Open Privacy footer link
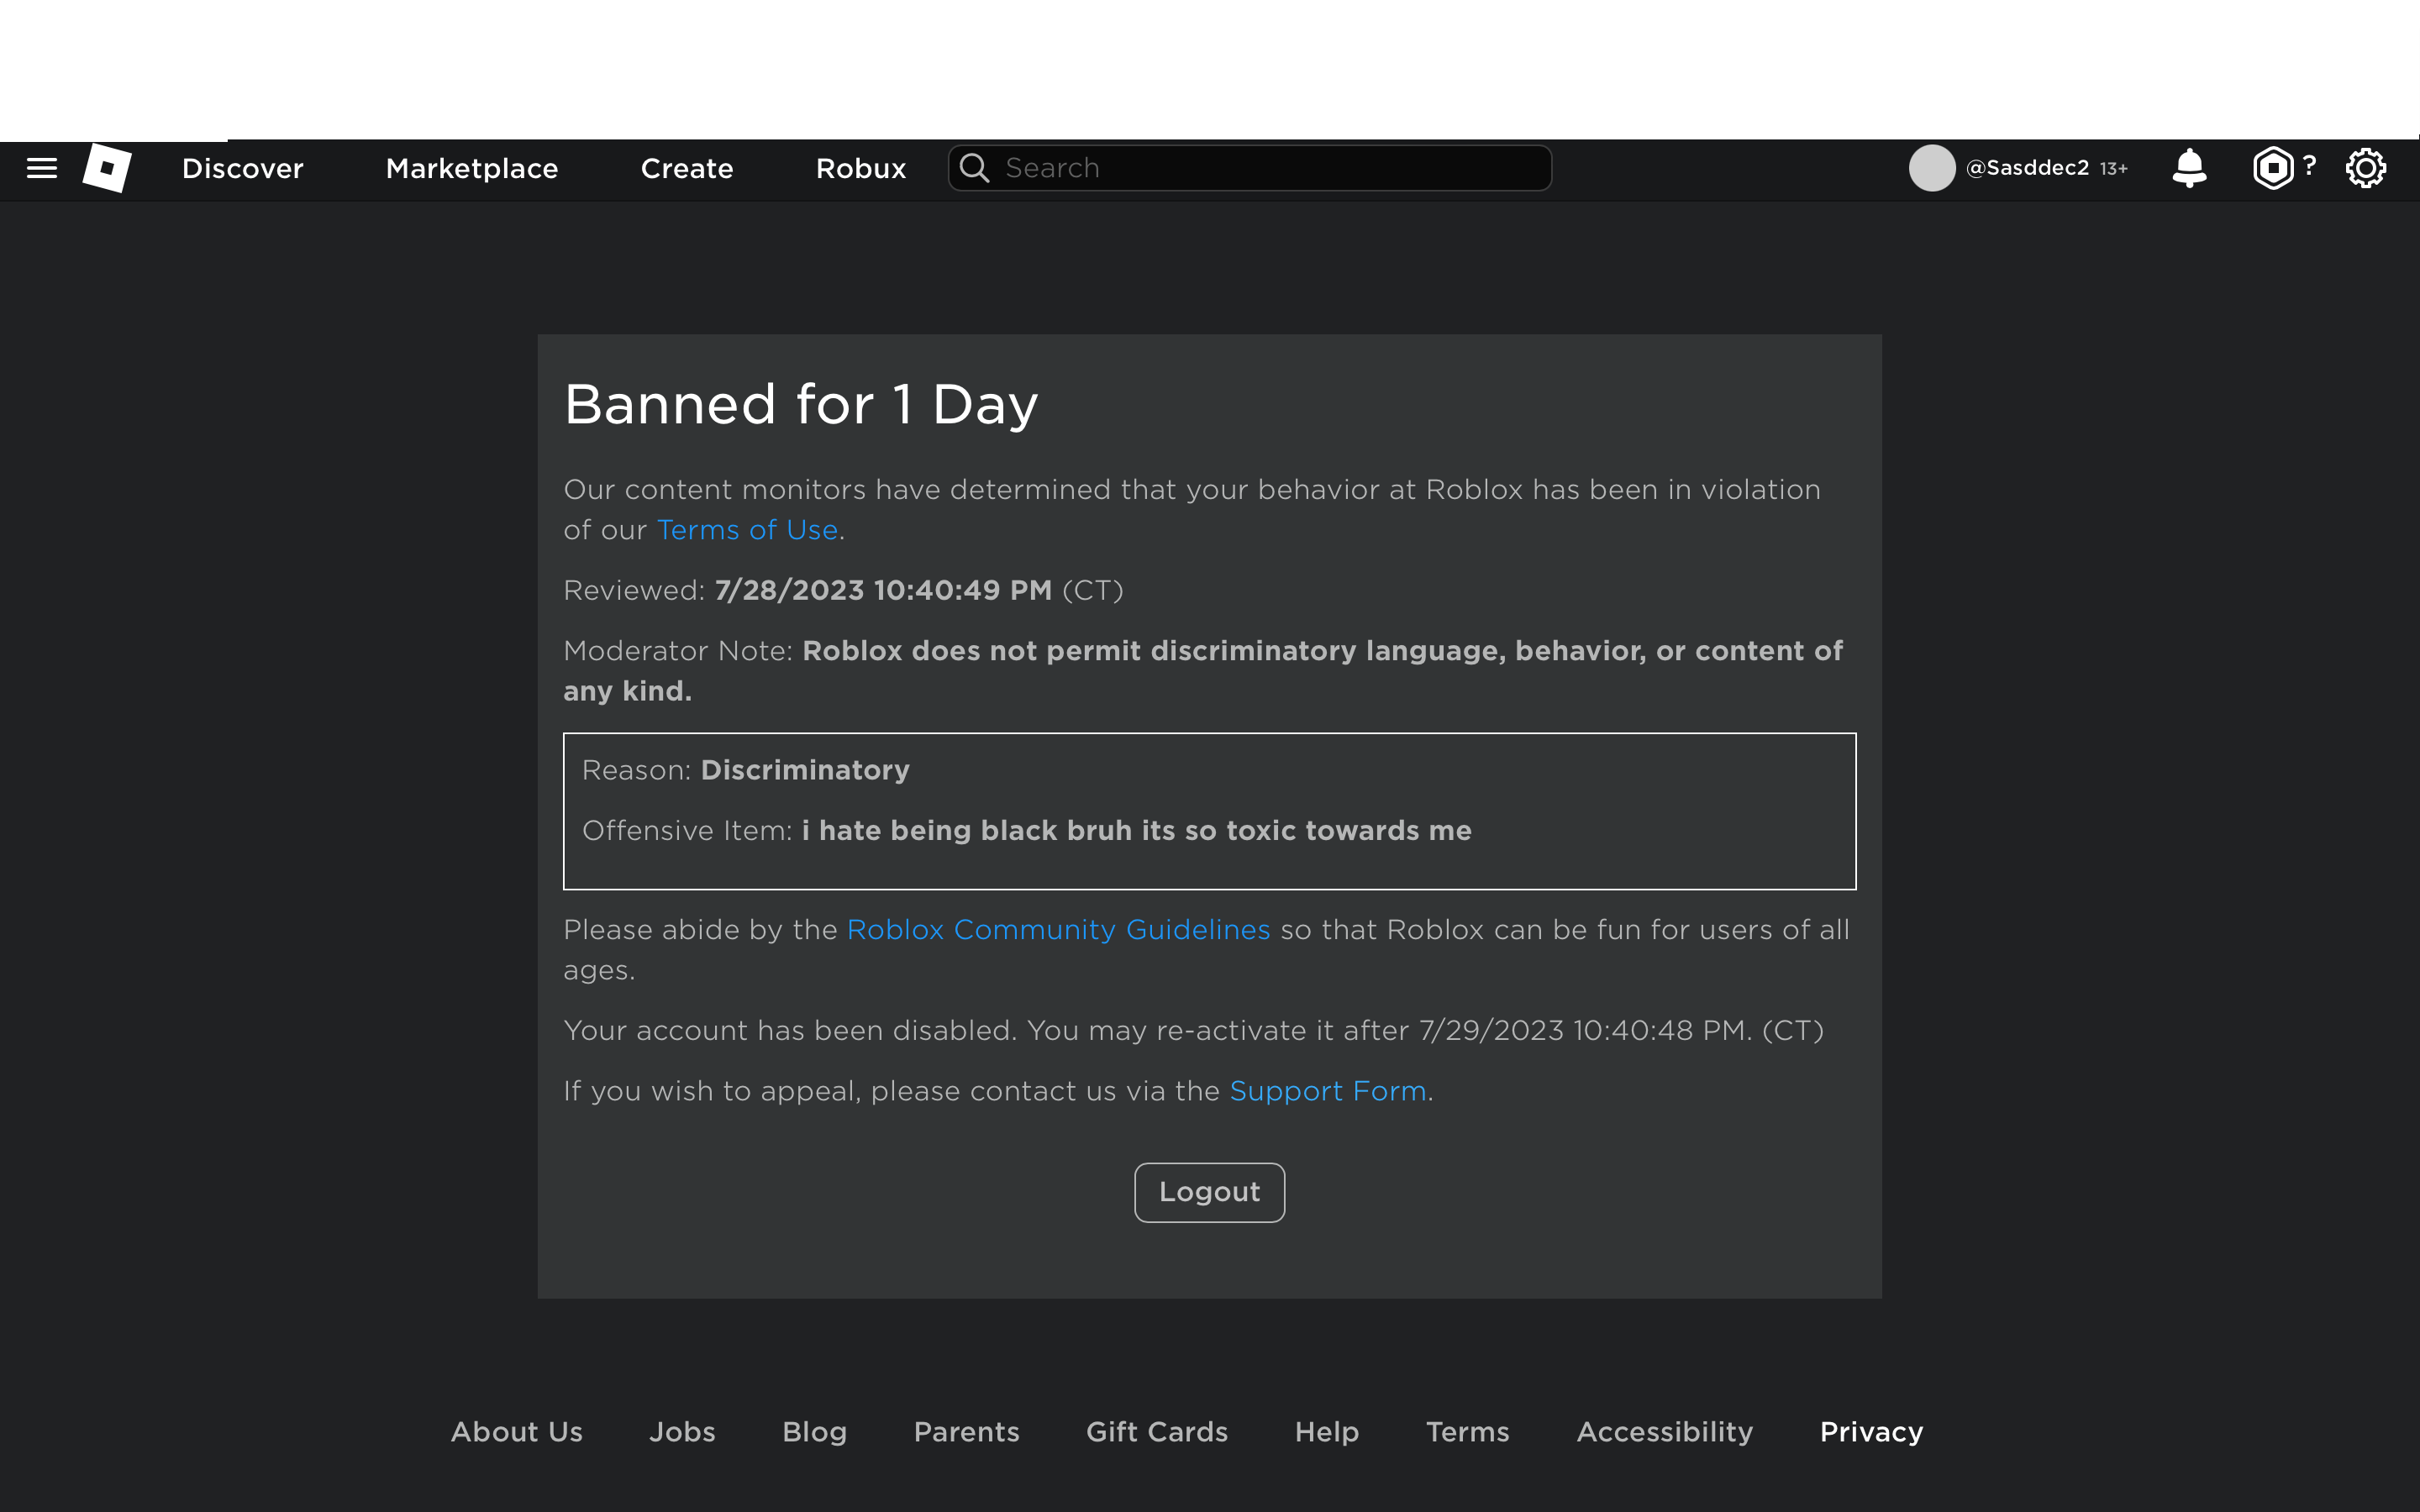This screenshot has width=2420, height=1512. click(1871, 1432)
